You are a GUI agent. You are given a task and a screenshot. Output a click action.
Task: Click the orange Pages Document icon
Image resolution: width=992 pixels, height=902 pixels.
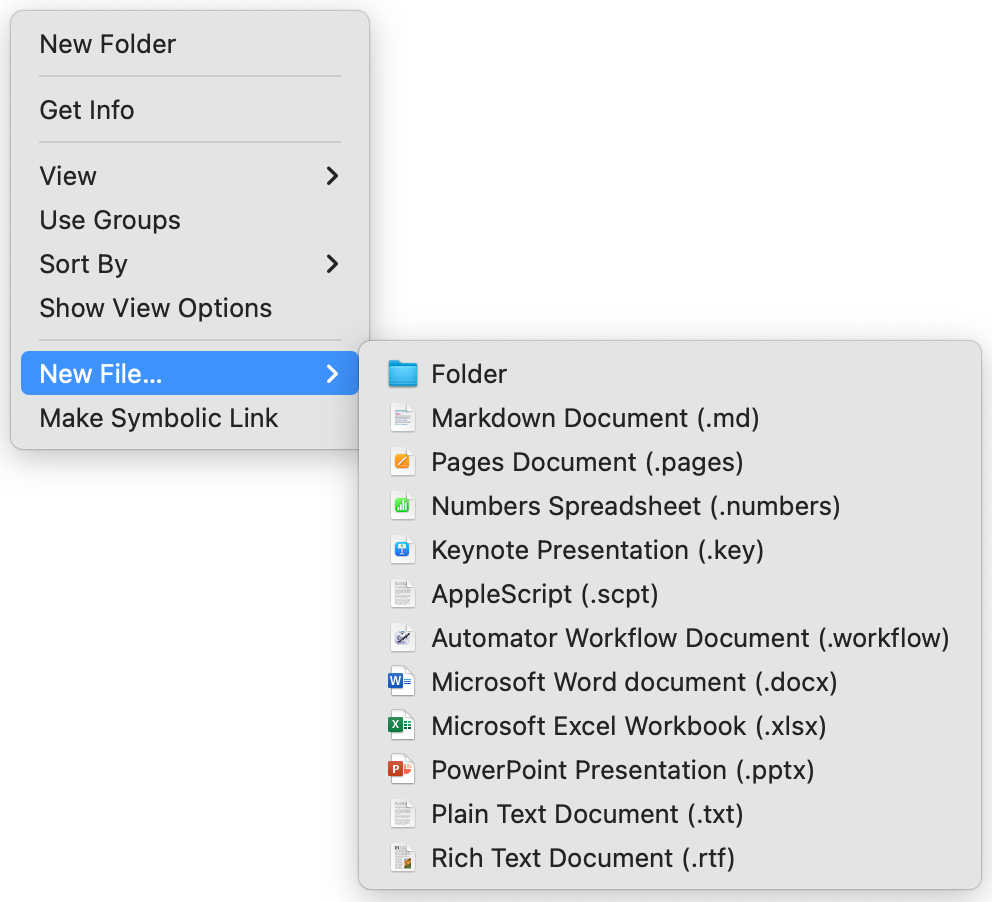(x=402, y=462)
